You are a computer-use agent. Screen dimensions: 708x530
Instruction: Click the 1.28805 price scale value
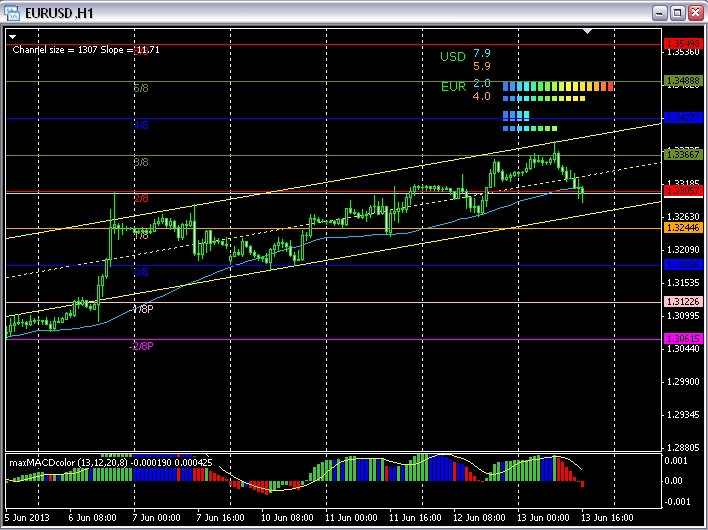(683, 447)
